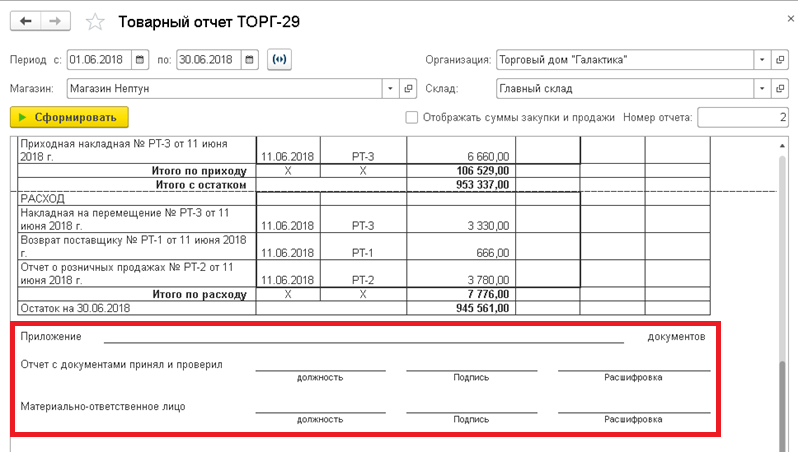Click the Сформировать button

(x=69, y=117)
